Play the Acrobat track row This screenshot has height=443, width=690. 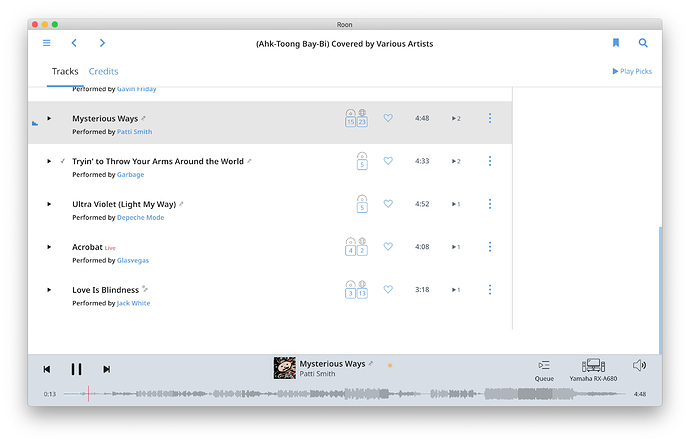(x=49, y=247)
